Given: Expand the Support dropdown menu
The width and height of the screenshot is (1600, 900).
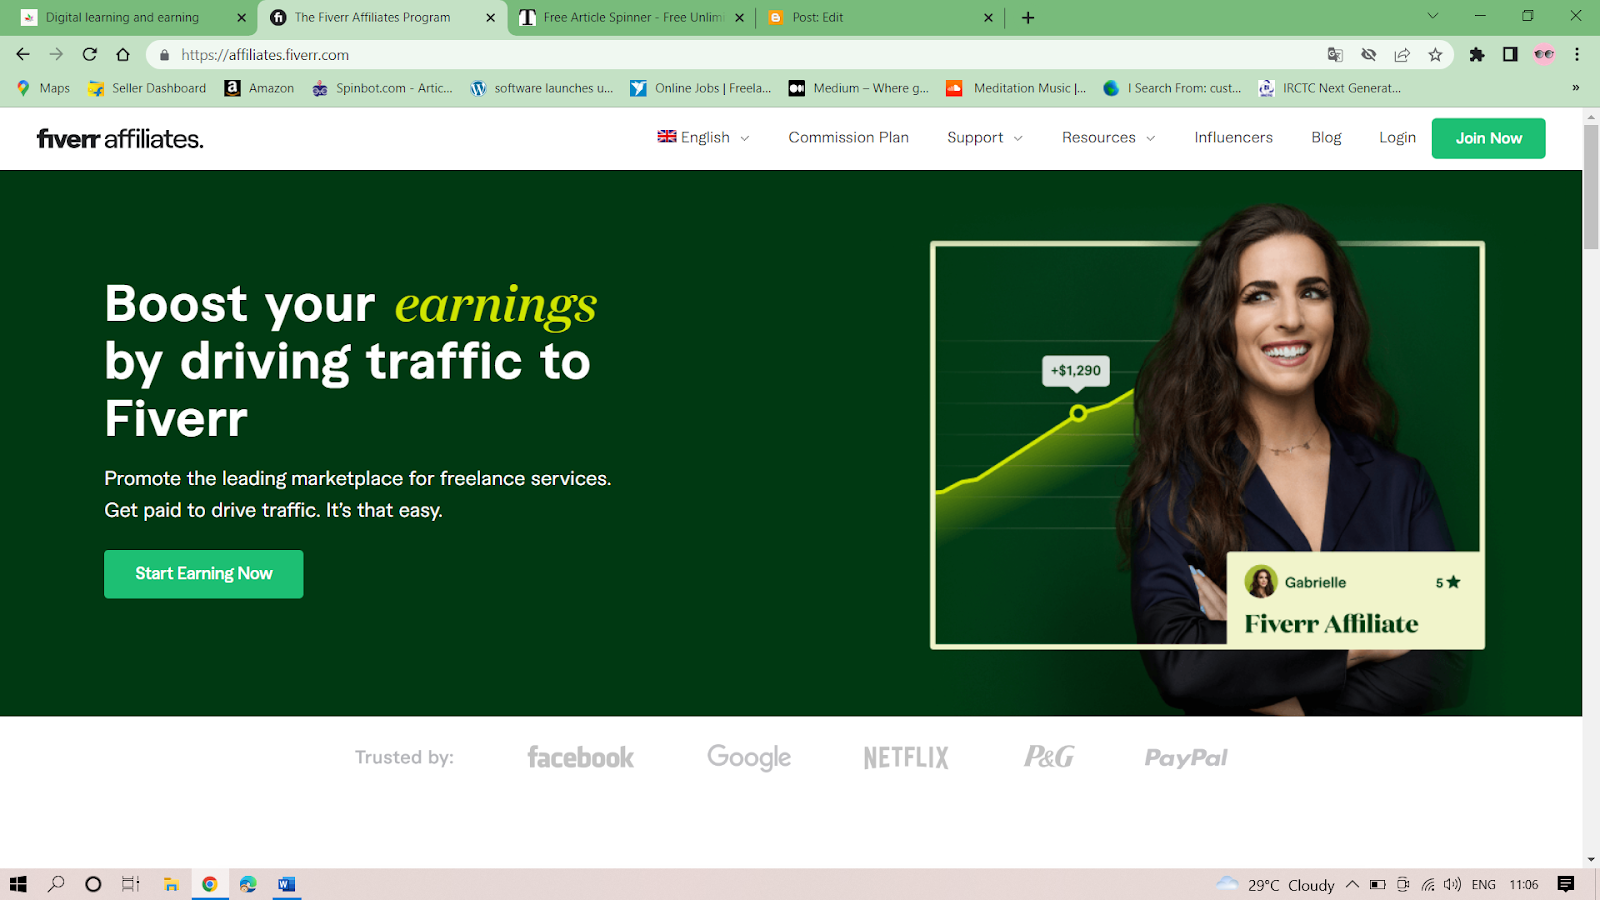Looking at the screenshot, I should point(985,137).
